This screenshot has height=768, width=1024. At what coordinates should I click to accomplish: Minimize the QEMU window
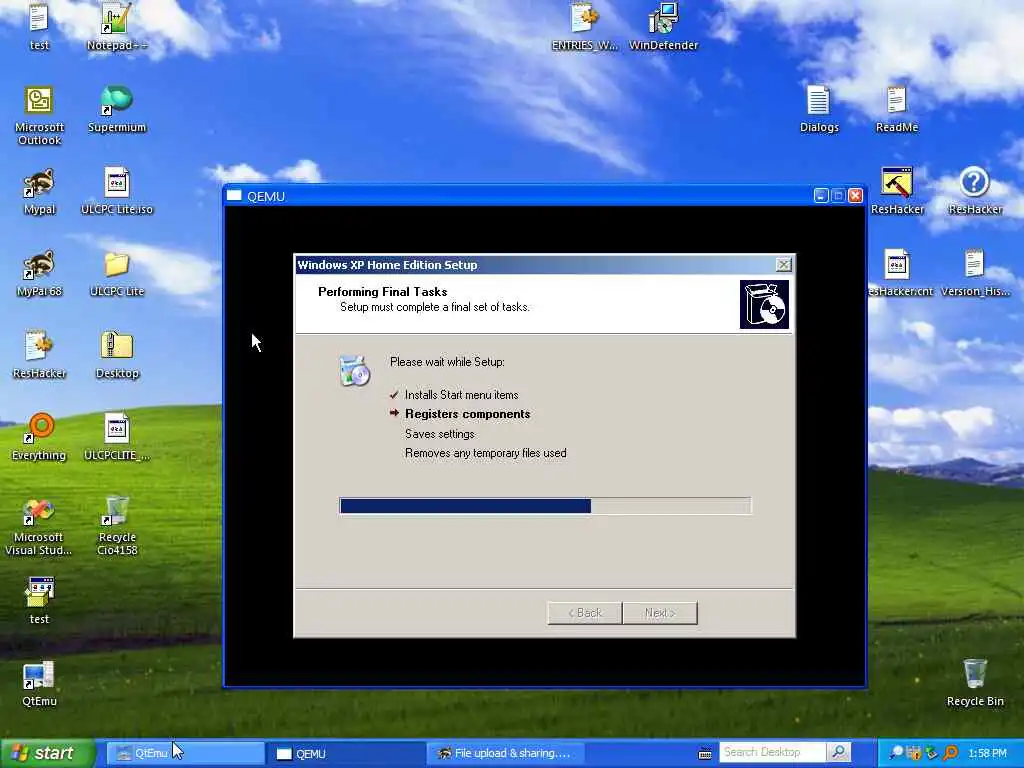pos(822,196)
